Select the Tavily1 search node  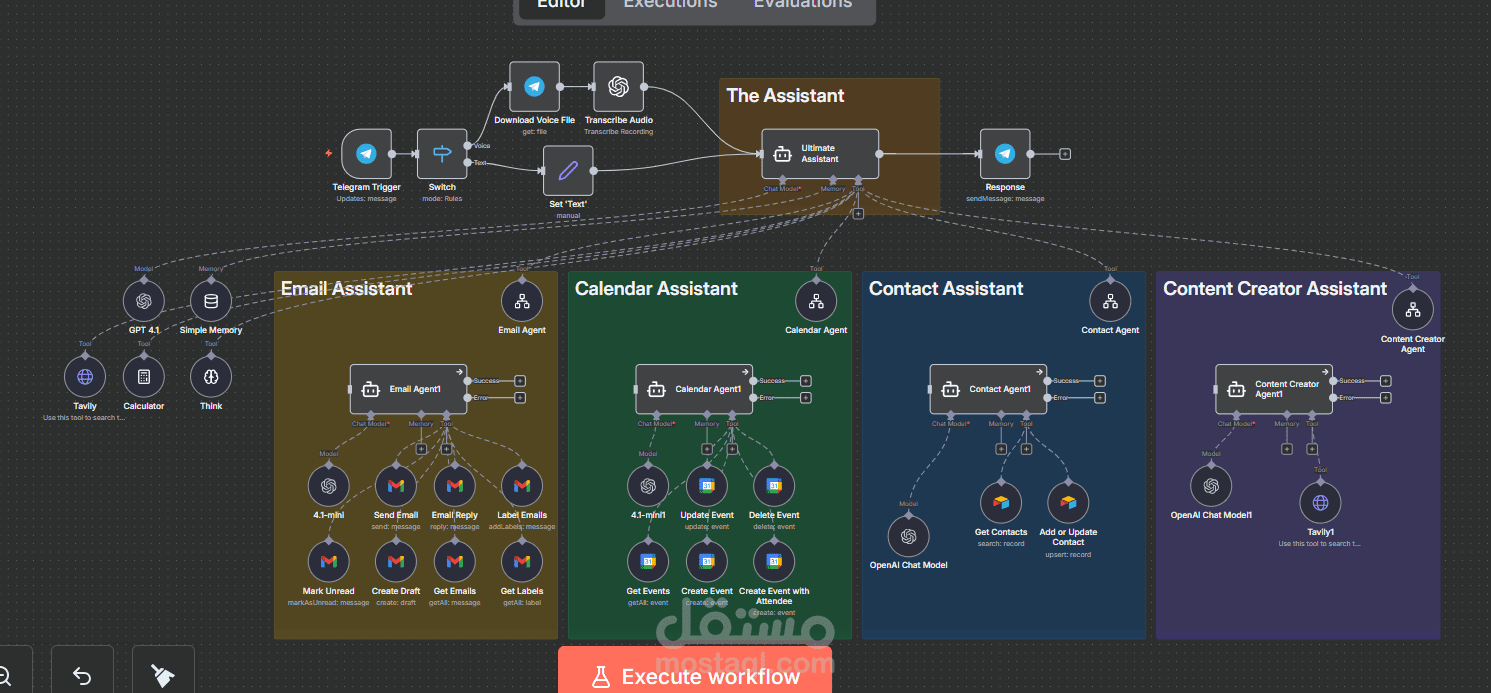click(x=1320, y=503)
